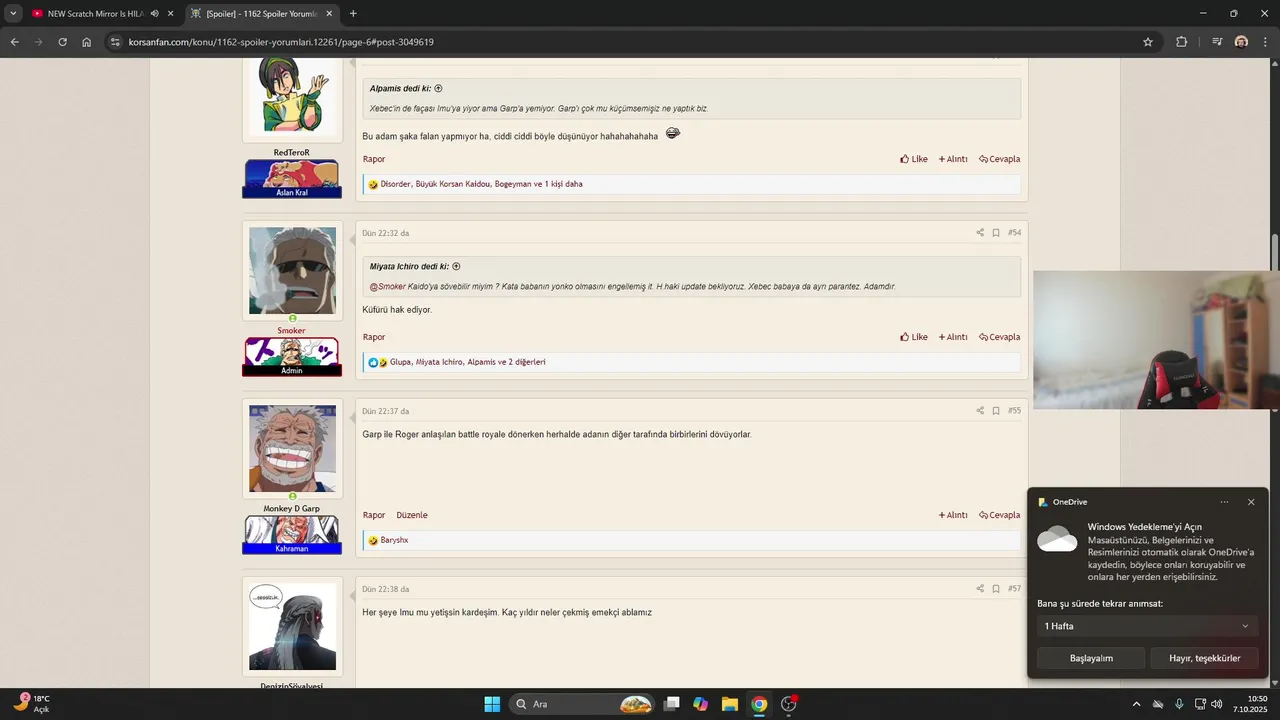Click Başlayalım in OneDrive notification
Viewport: 1280px width, 720px height.
1091,658
